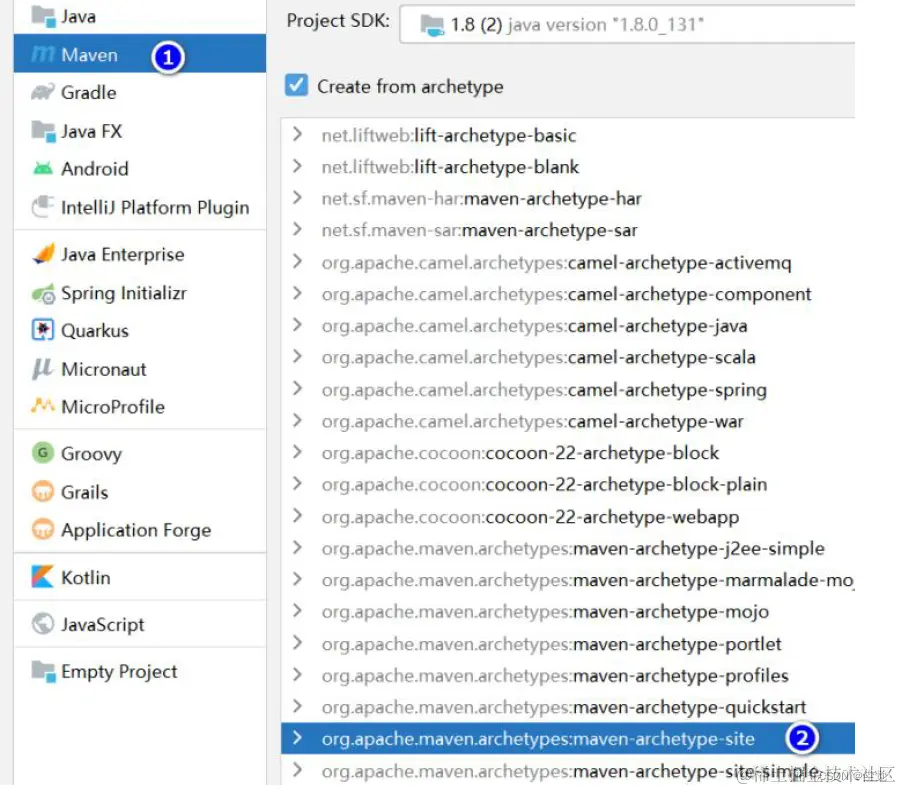Open the Project SDK dropdown

coord(627,25)
